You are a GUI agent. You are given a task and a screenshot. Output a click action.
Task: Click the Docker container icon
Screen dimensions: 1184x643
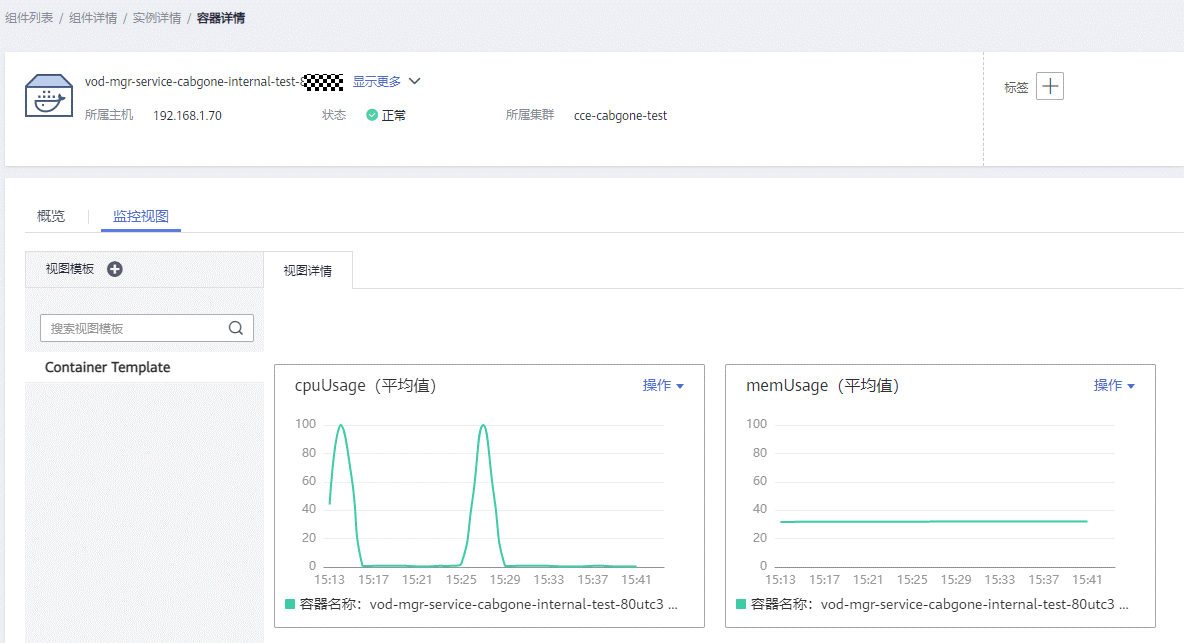(49, 96)
